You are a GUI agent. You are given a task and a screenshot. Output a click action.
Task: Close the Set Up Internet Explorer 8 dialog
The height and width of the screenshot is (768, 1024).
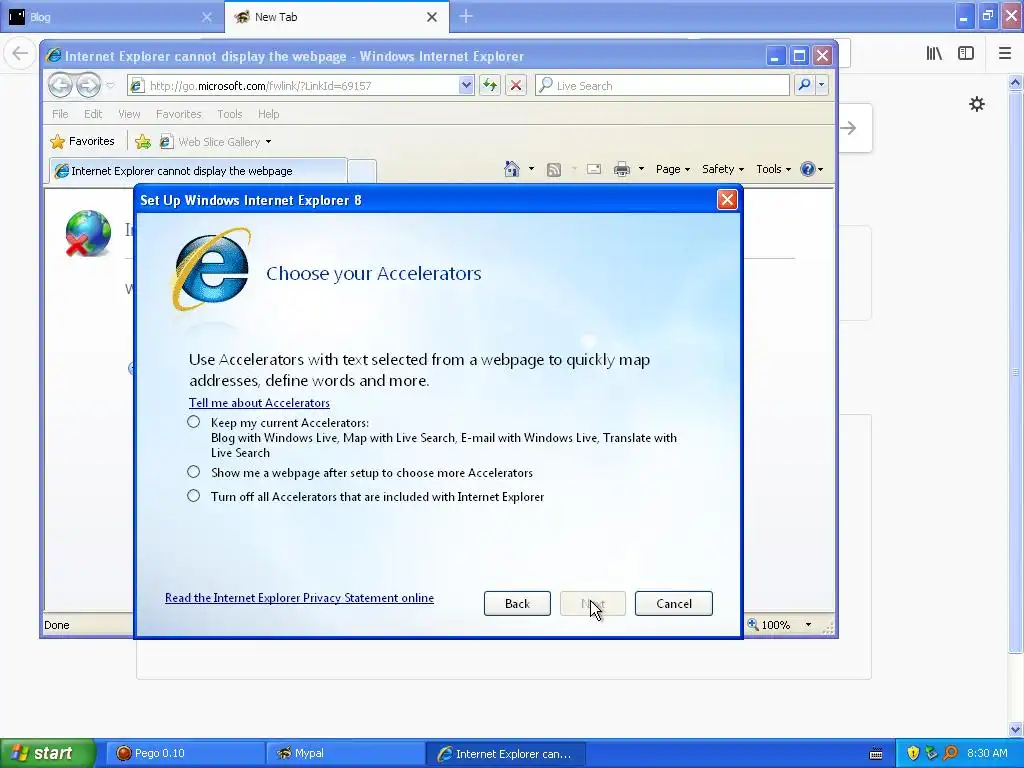(727, 200)
